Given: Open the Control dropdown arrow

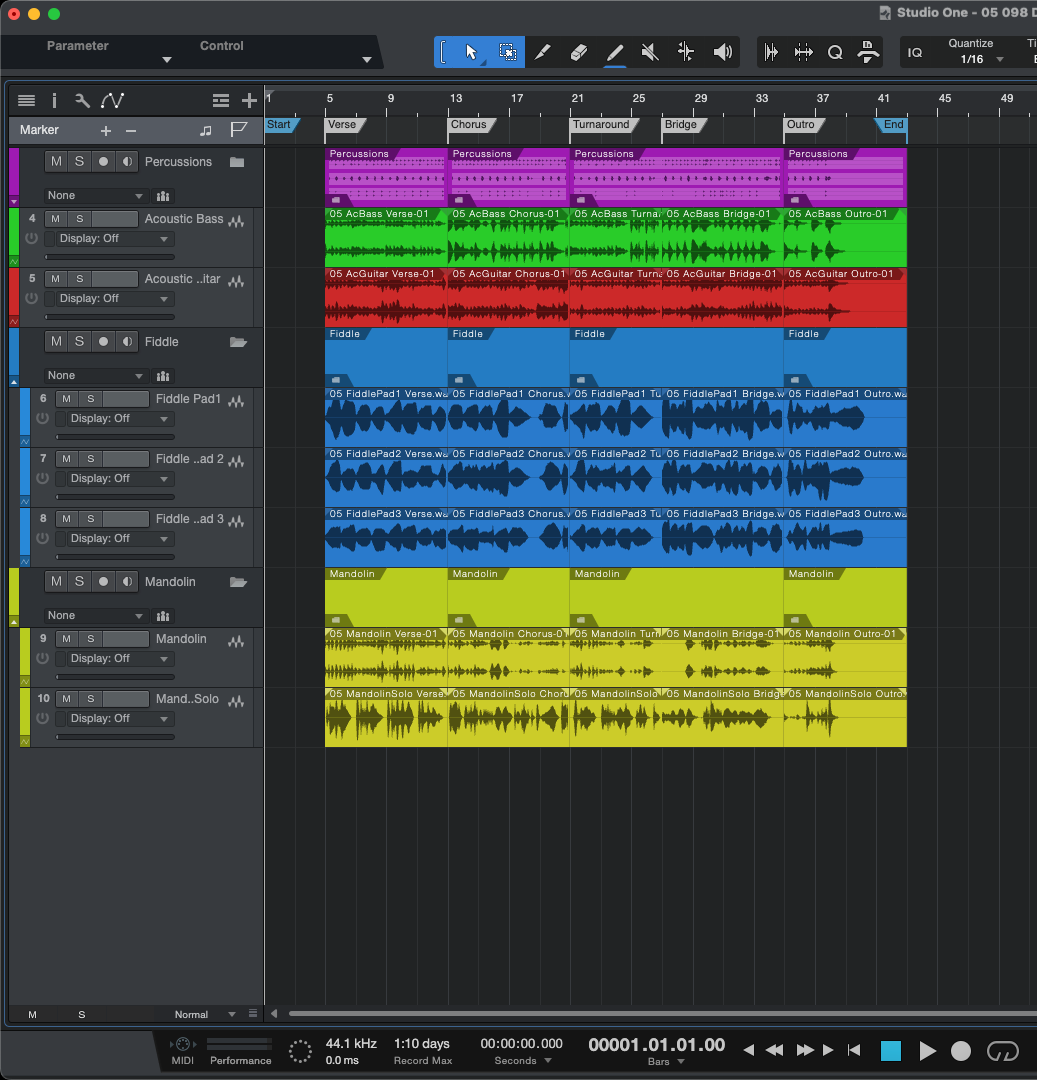Looking at the screenshot, I should [x=367, y=60].
